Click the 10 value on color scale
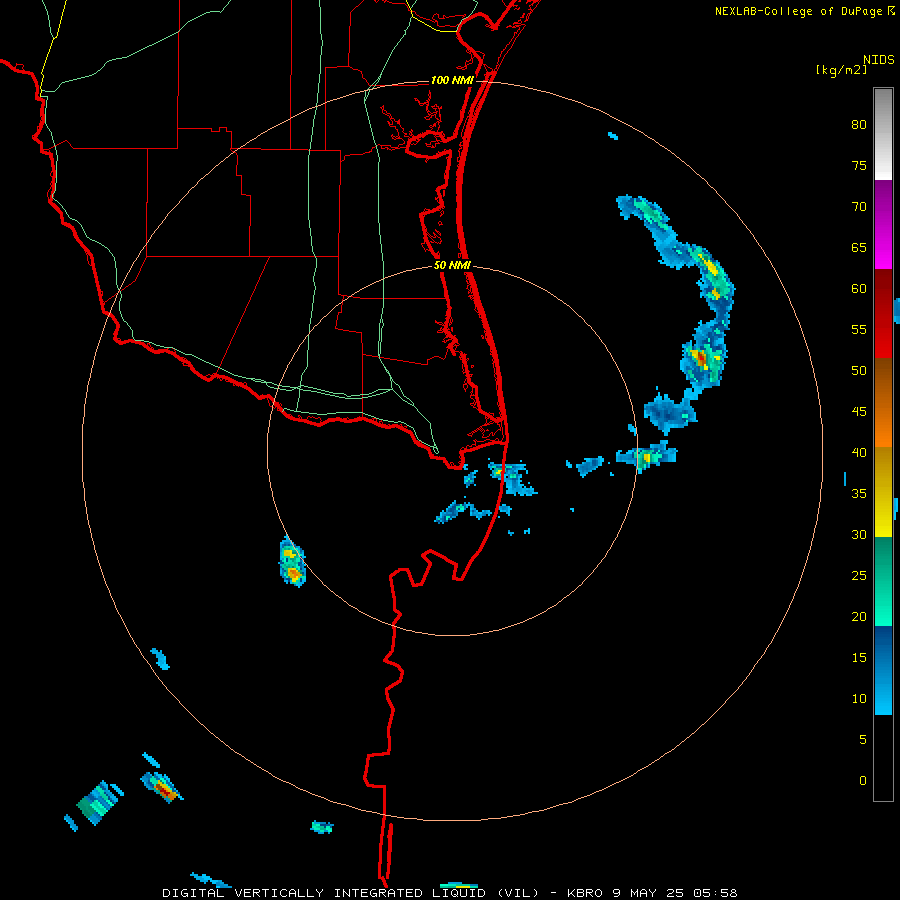900x900 pixels. [859, 699]
